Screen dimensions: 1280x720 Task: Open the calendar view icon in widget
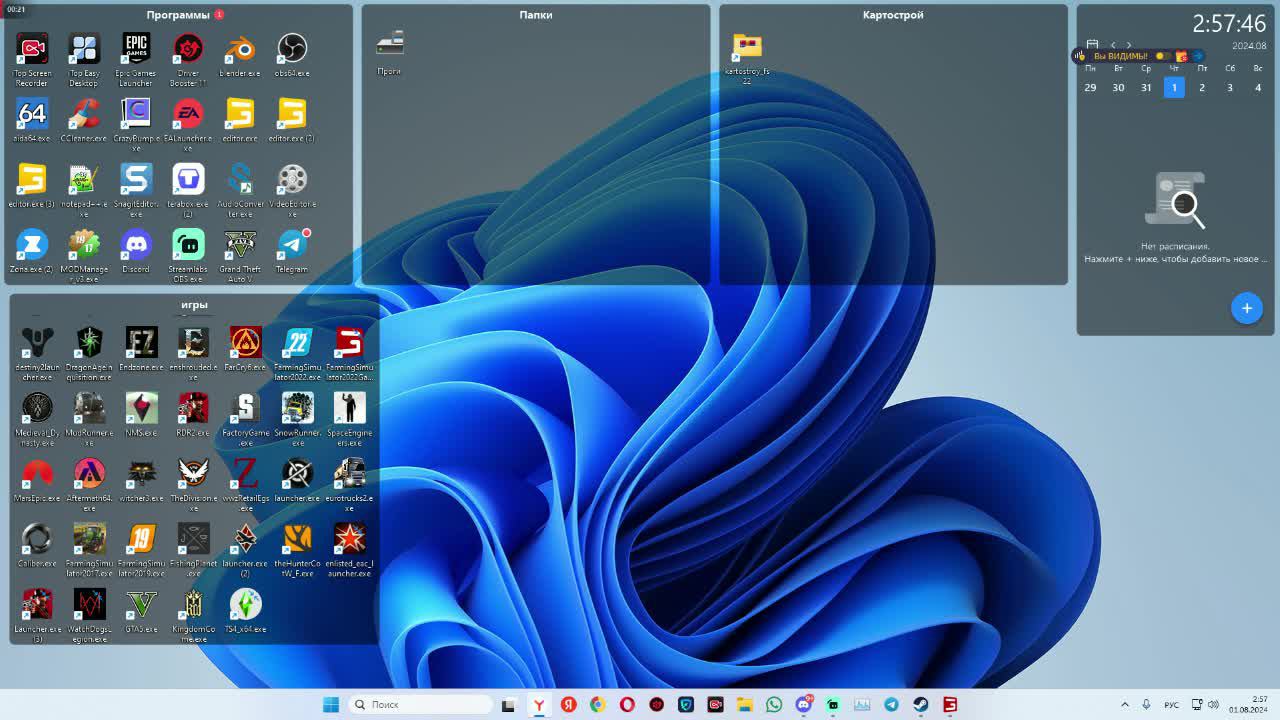pos(1092,45)
